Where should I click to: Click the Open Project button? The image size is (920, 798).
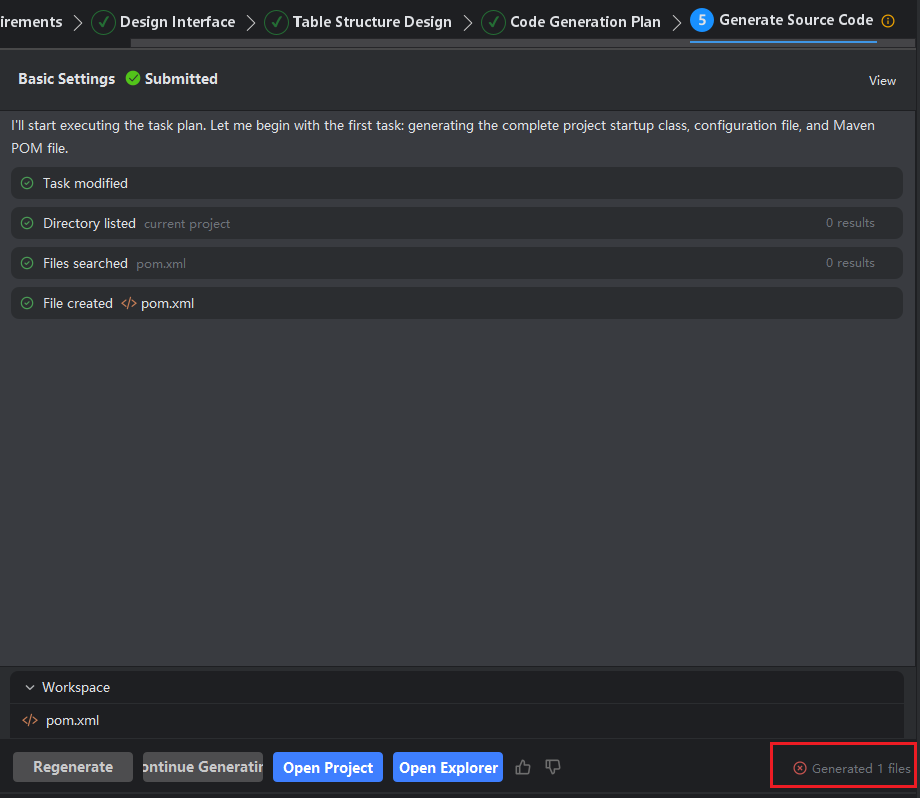click(x=328, y=767)
